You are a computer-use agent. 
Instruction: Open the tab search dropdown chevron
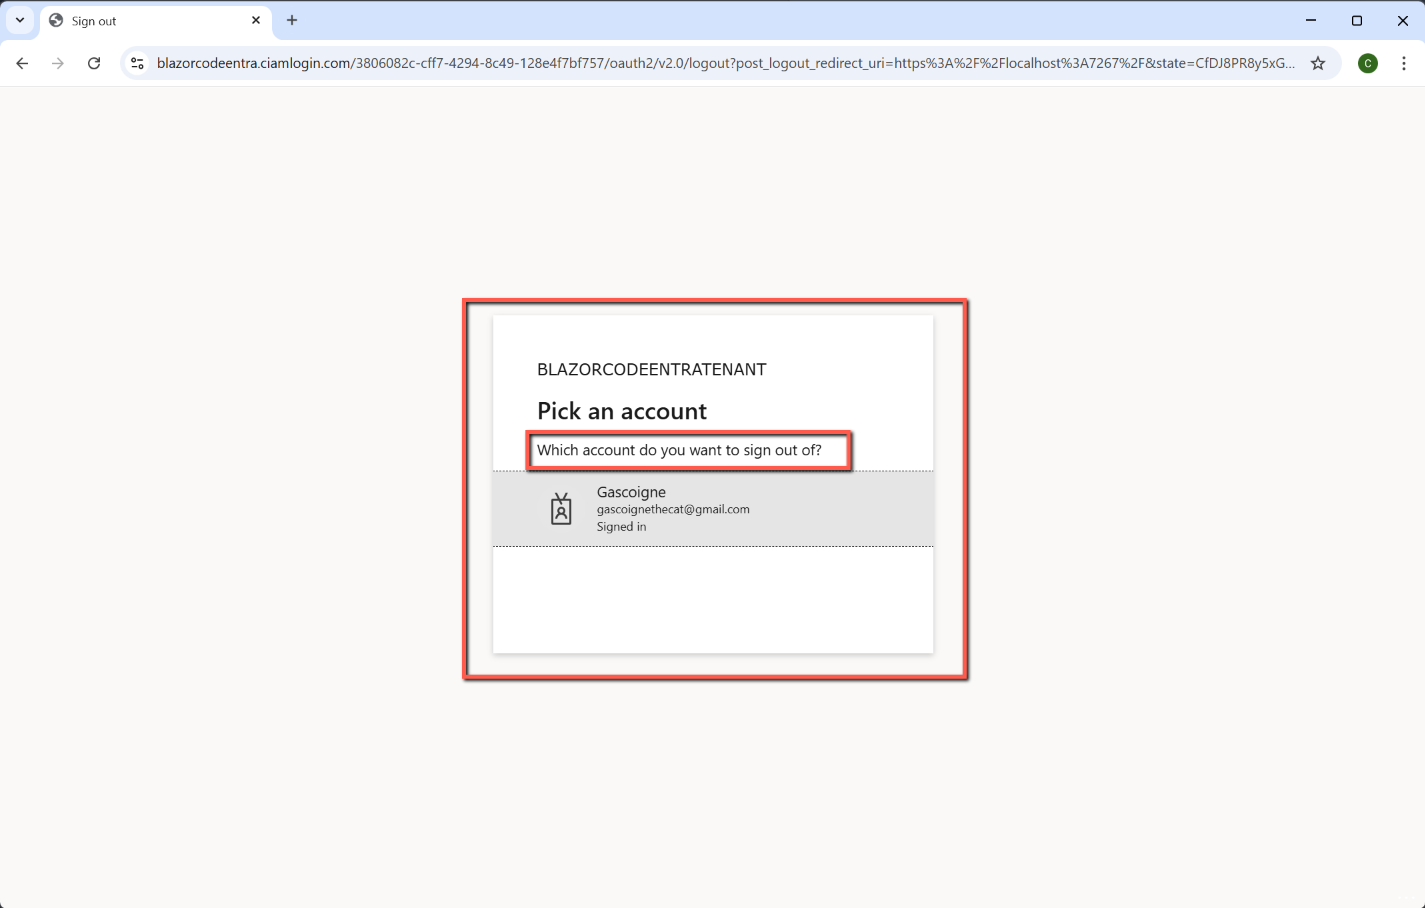[x=20, y=20]
